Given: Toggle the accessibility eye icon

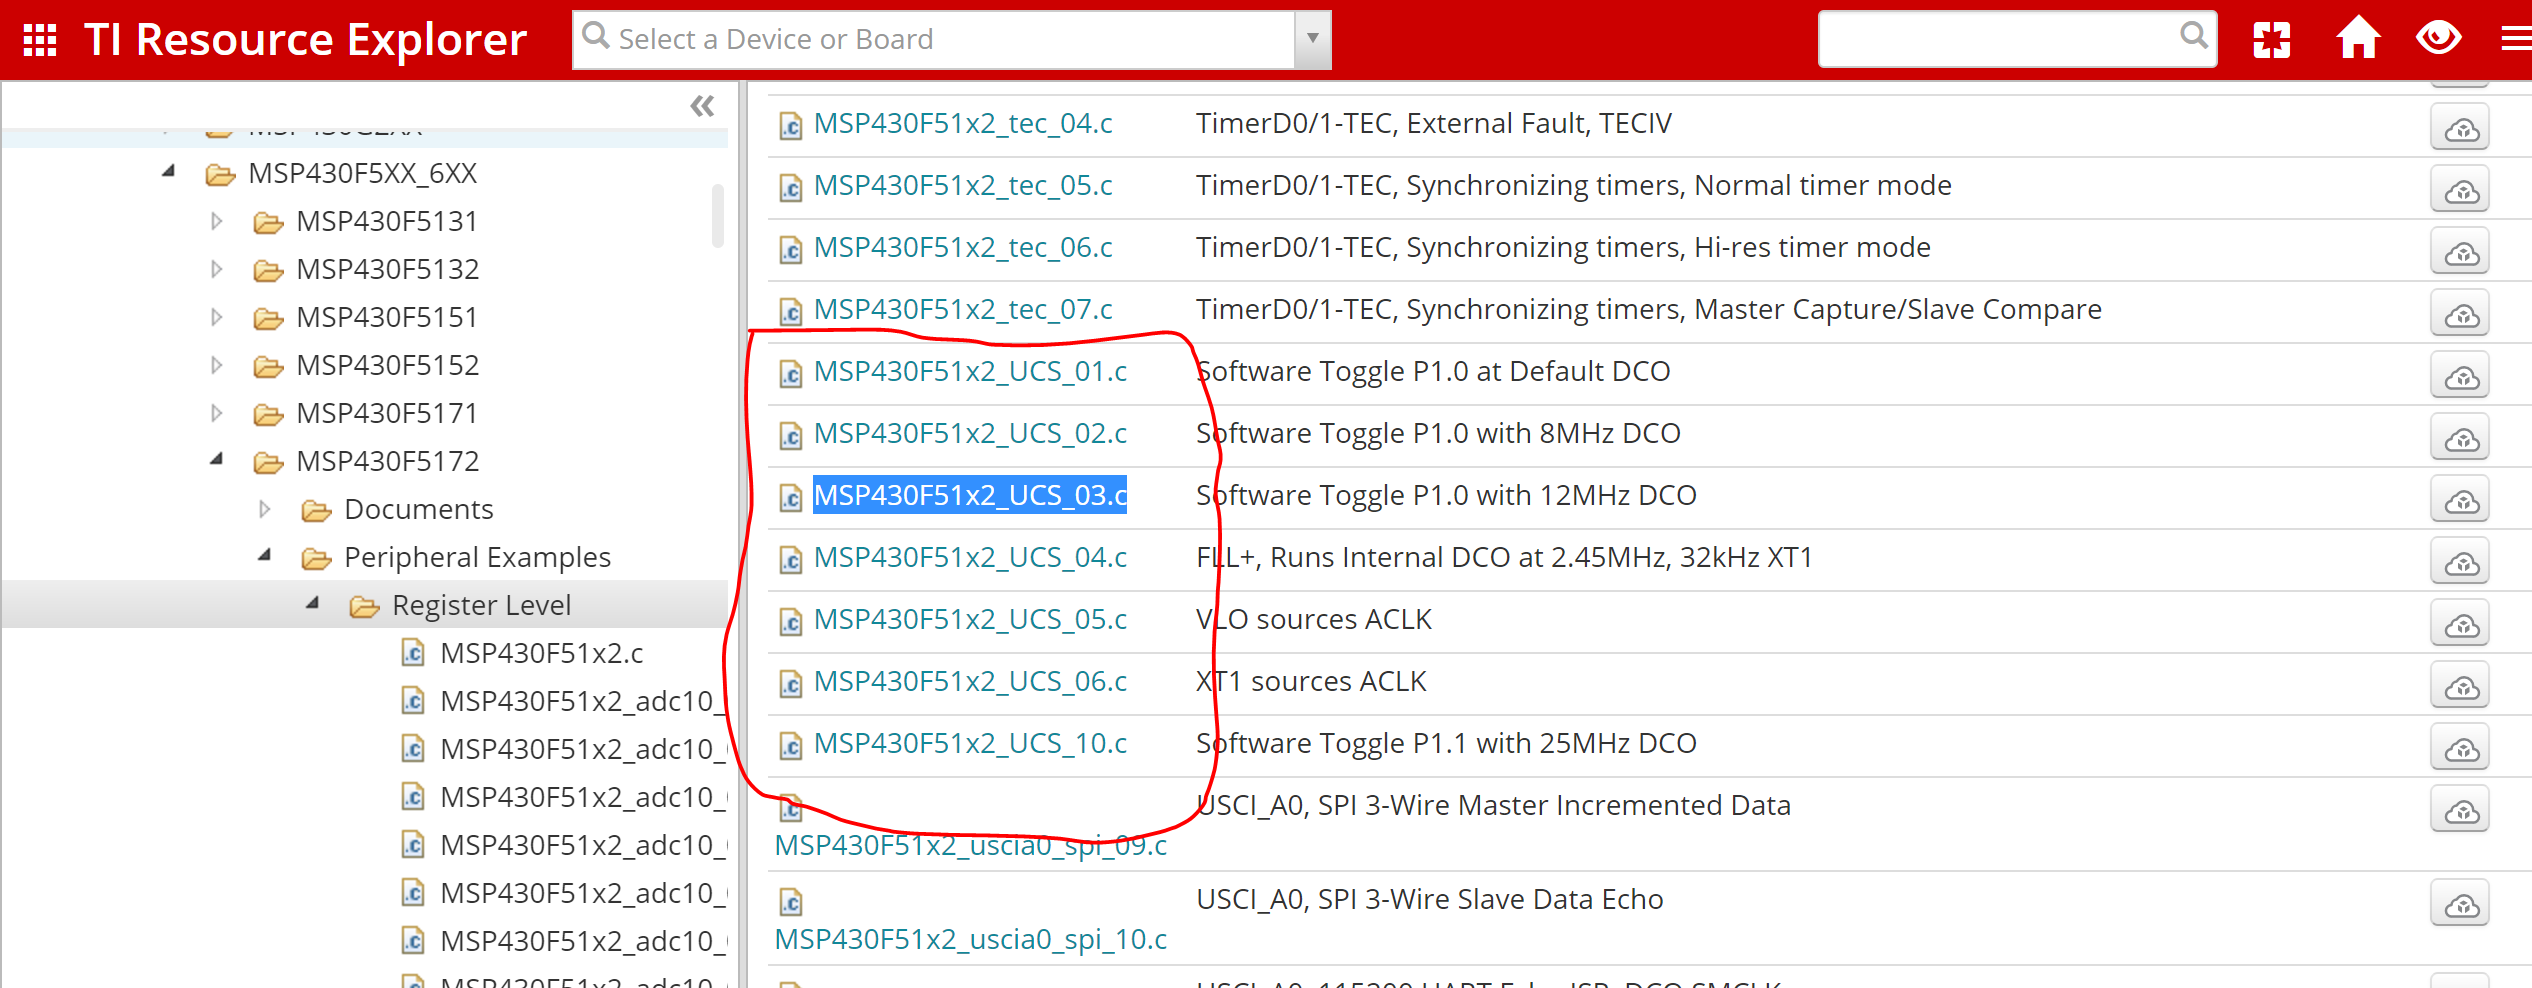Looking at the screenshot, I should point(2438,38).
